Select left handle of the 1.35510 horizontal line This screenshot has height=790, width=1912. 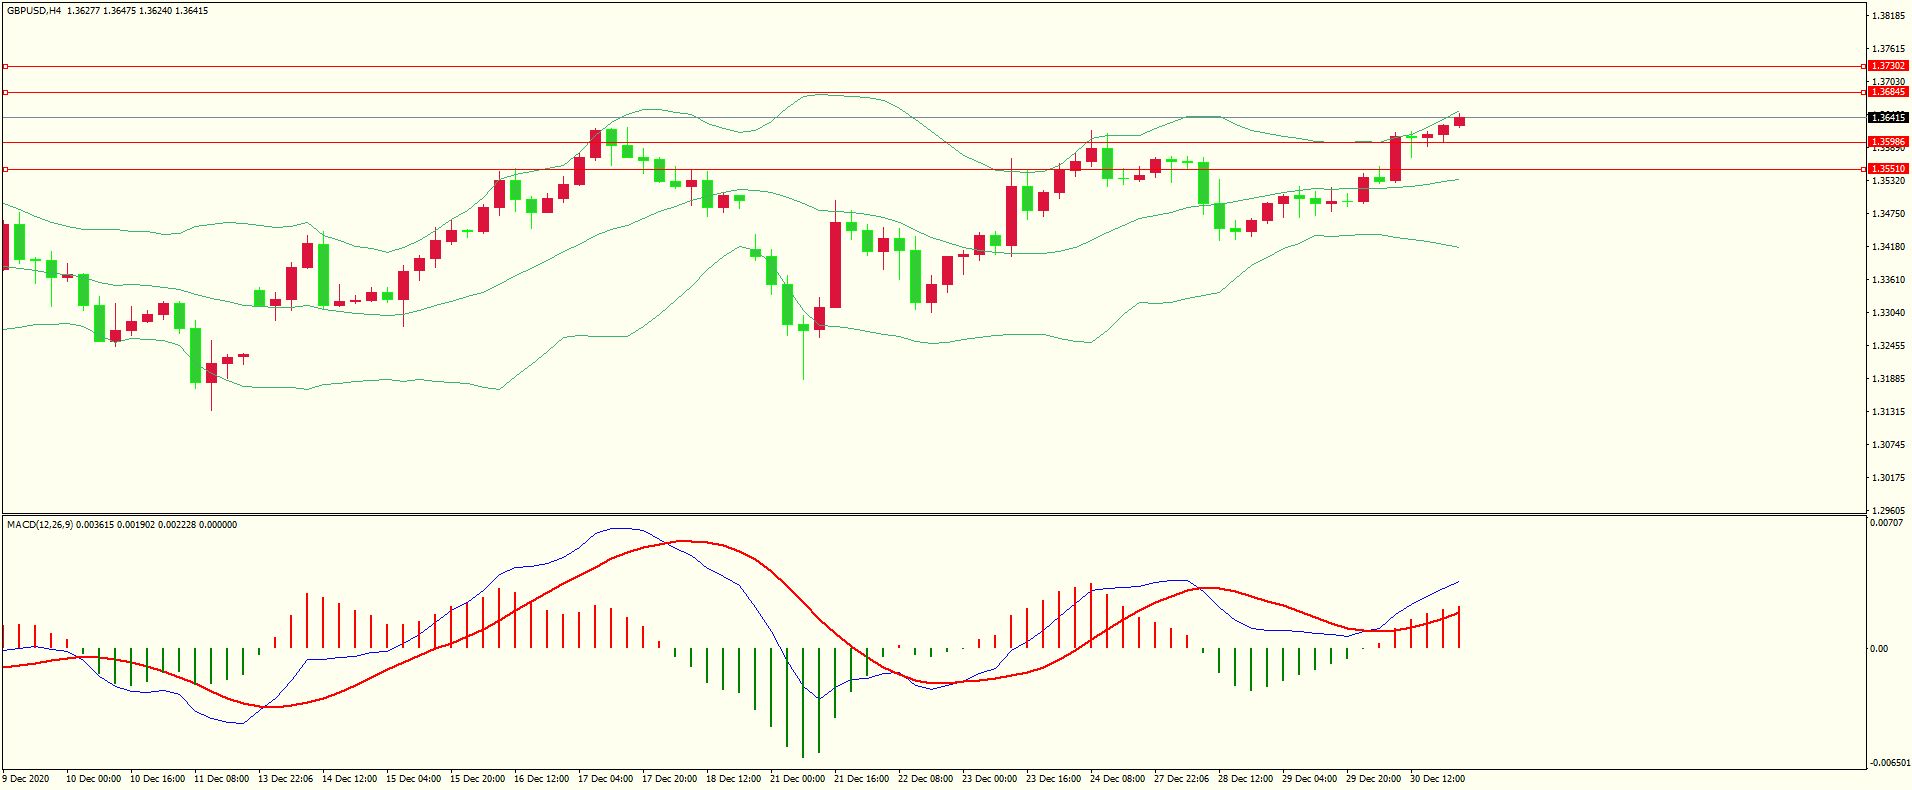(x=5, y=169)
